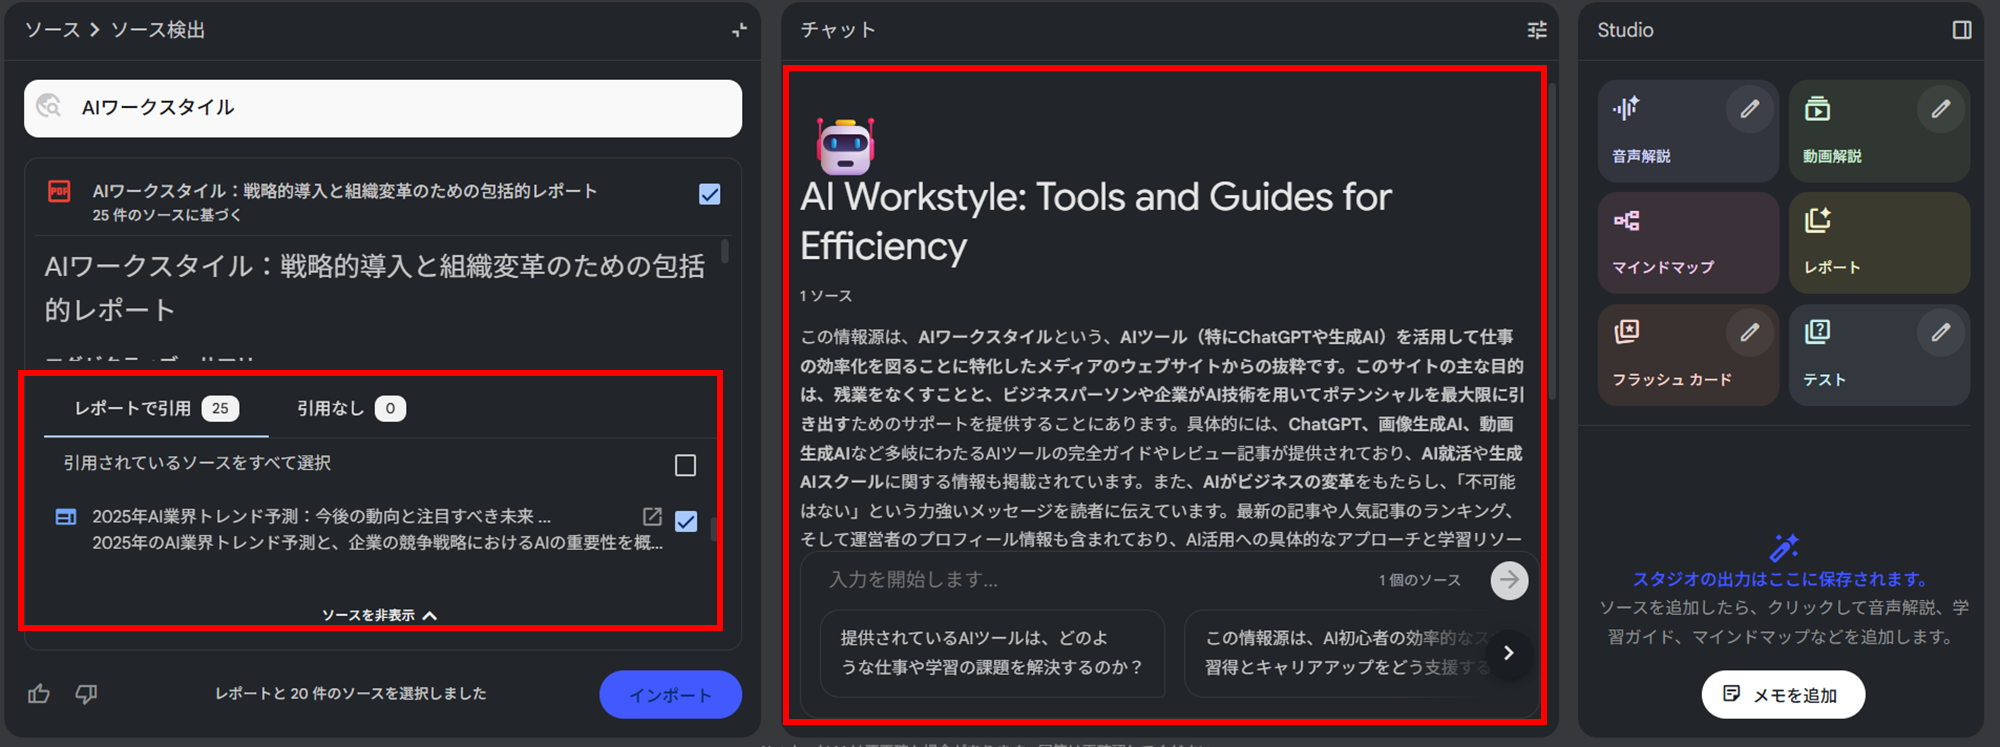This screenshot has height=747, width=2000.
Task: Collapse the source discovery panel icon
Action: [x=739, y=30]
